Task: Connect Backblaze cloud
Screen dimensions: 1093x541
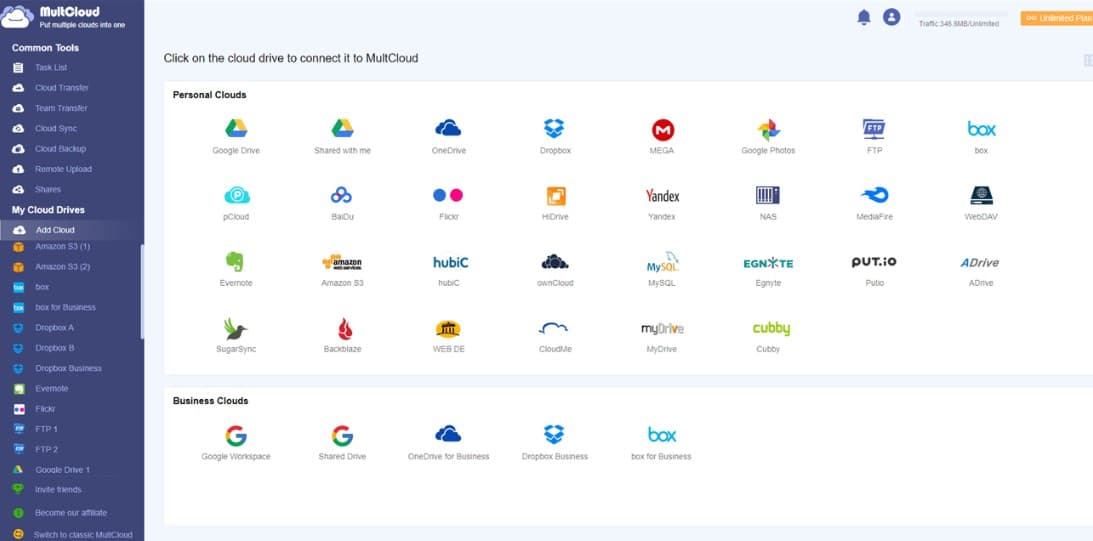Action: tap(343, 335)
